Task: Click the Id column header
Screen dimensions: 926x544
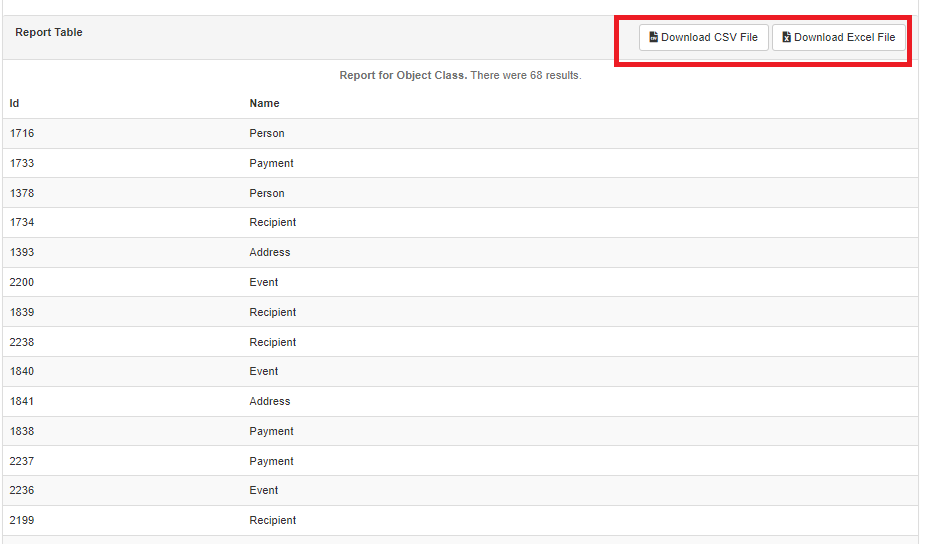Action: click(15, 103)
